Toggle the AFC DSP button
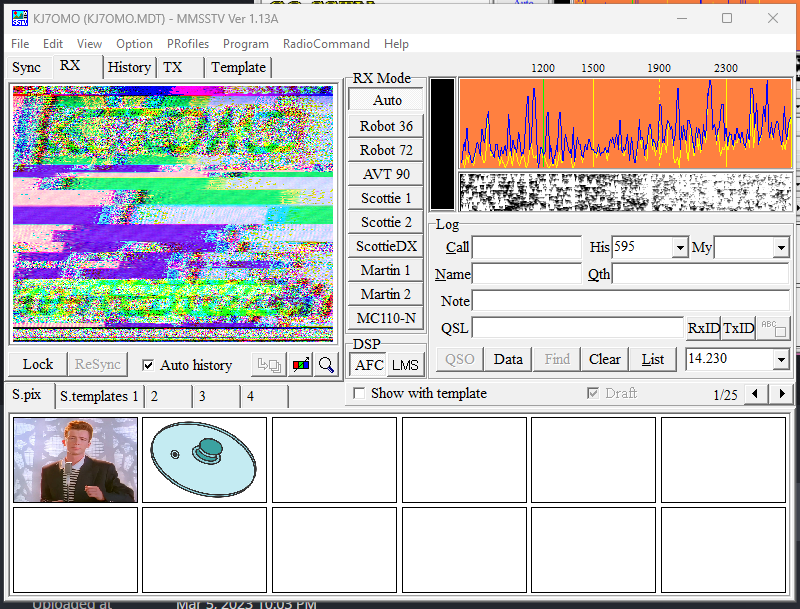The height and width of the screenshot is (609, 800). (369, 365)
